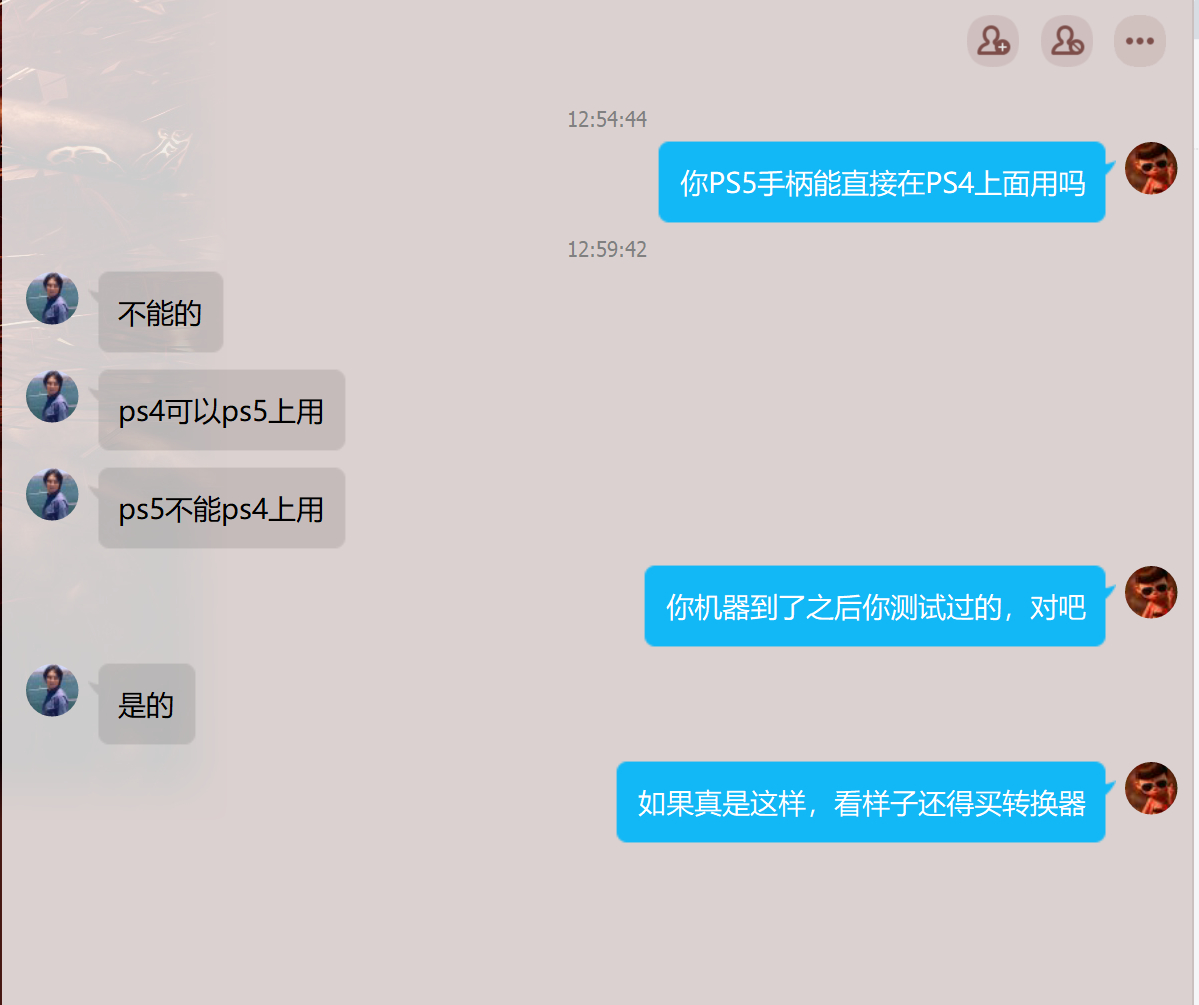The height and width of the screenshot is (1005, 1199).
Task: Click contact avatar beside ps5不能ps4上用
Action: (x=52, y=494)
